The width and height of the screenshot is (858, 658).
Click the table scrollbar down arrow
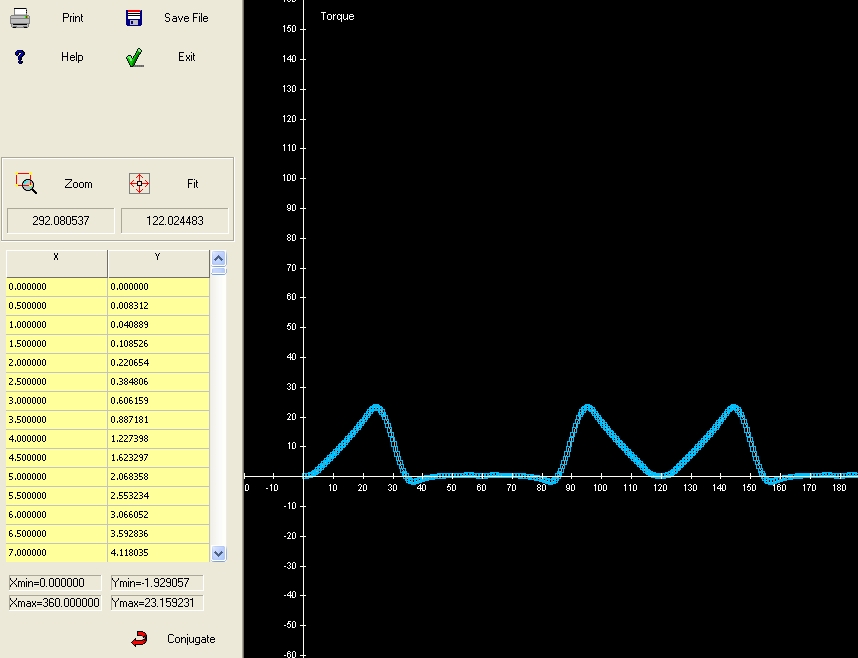[218, 553]
